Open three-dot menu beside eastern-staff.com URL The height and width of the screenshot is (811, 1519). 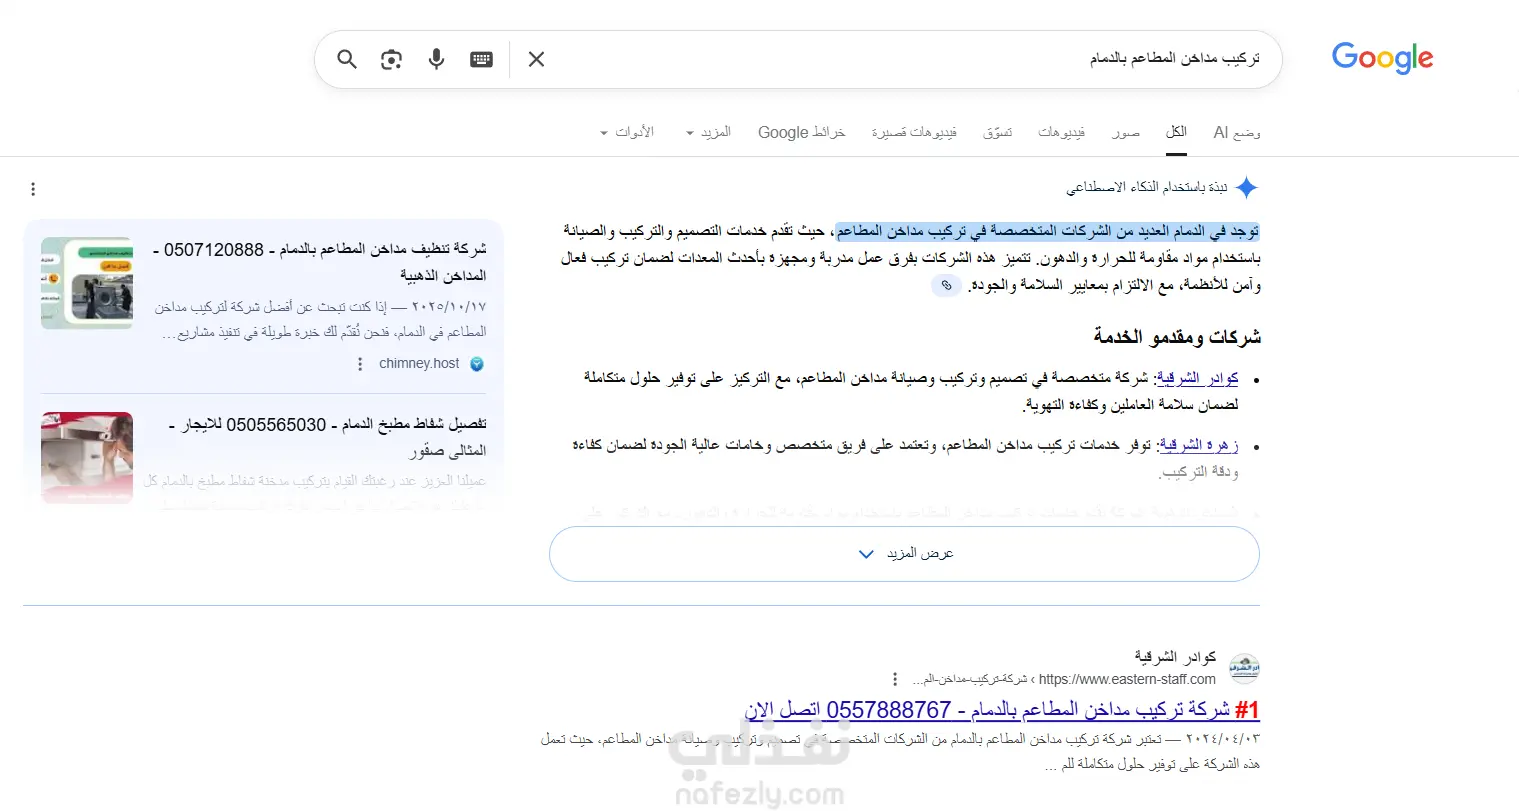[x=895, y=679]
